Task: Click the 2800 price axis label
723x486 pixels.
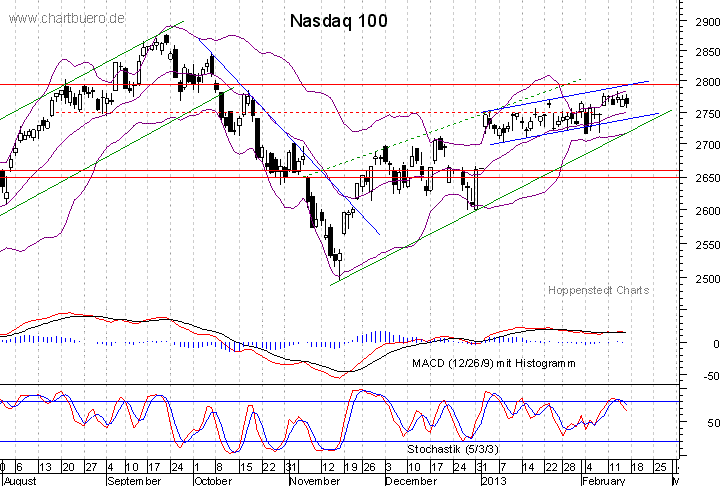Action: click(708, 83)
